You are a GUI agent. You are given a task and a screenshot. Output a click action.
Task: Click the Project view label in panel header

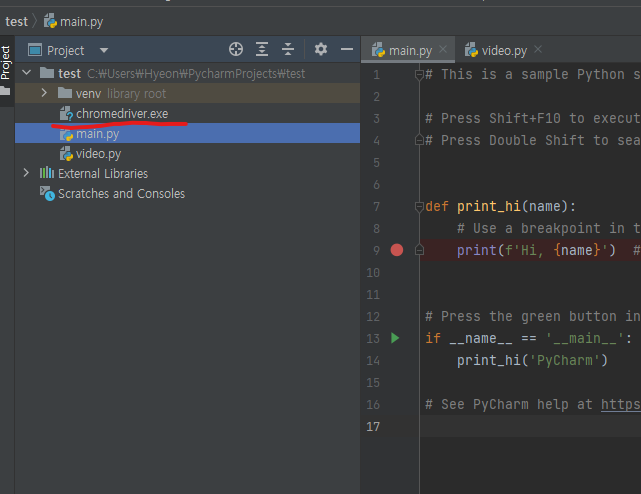(x=65, y=51)
